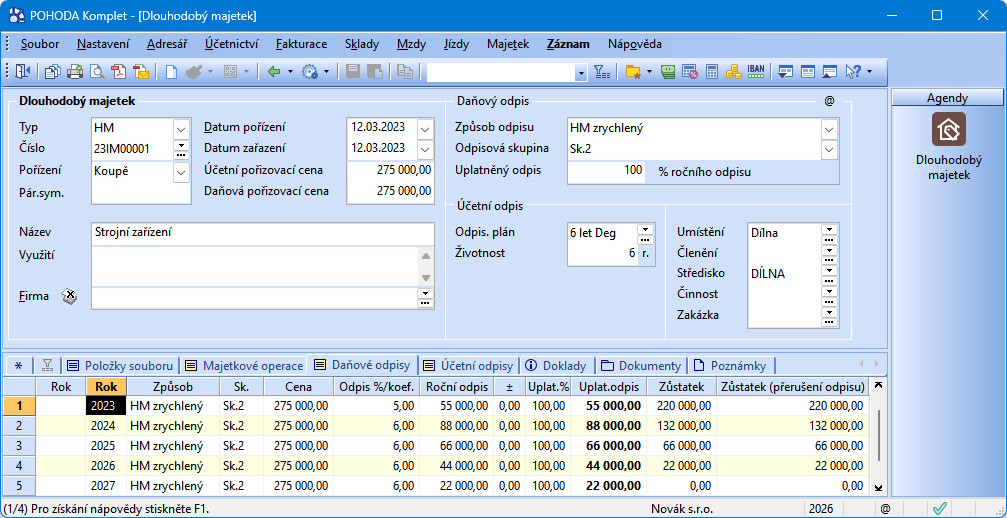Open the Dlouhodobý majetek agenda icon

click(x=948, y=129)
